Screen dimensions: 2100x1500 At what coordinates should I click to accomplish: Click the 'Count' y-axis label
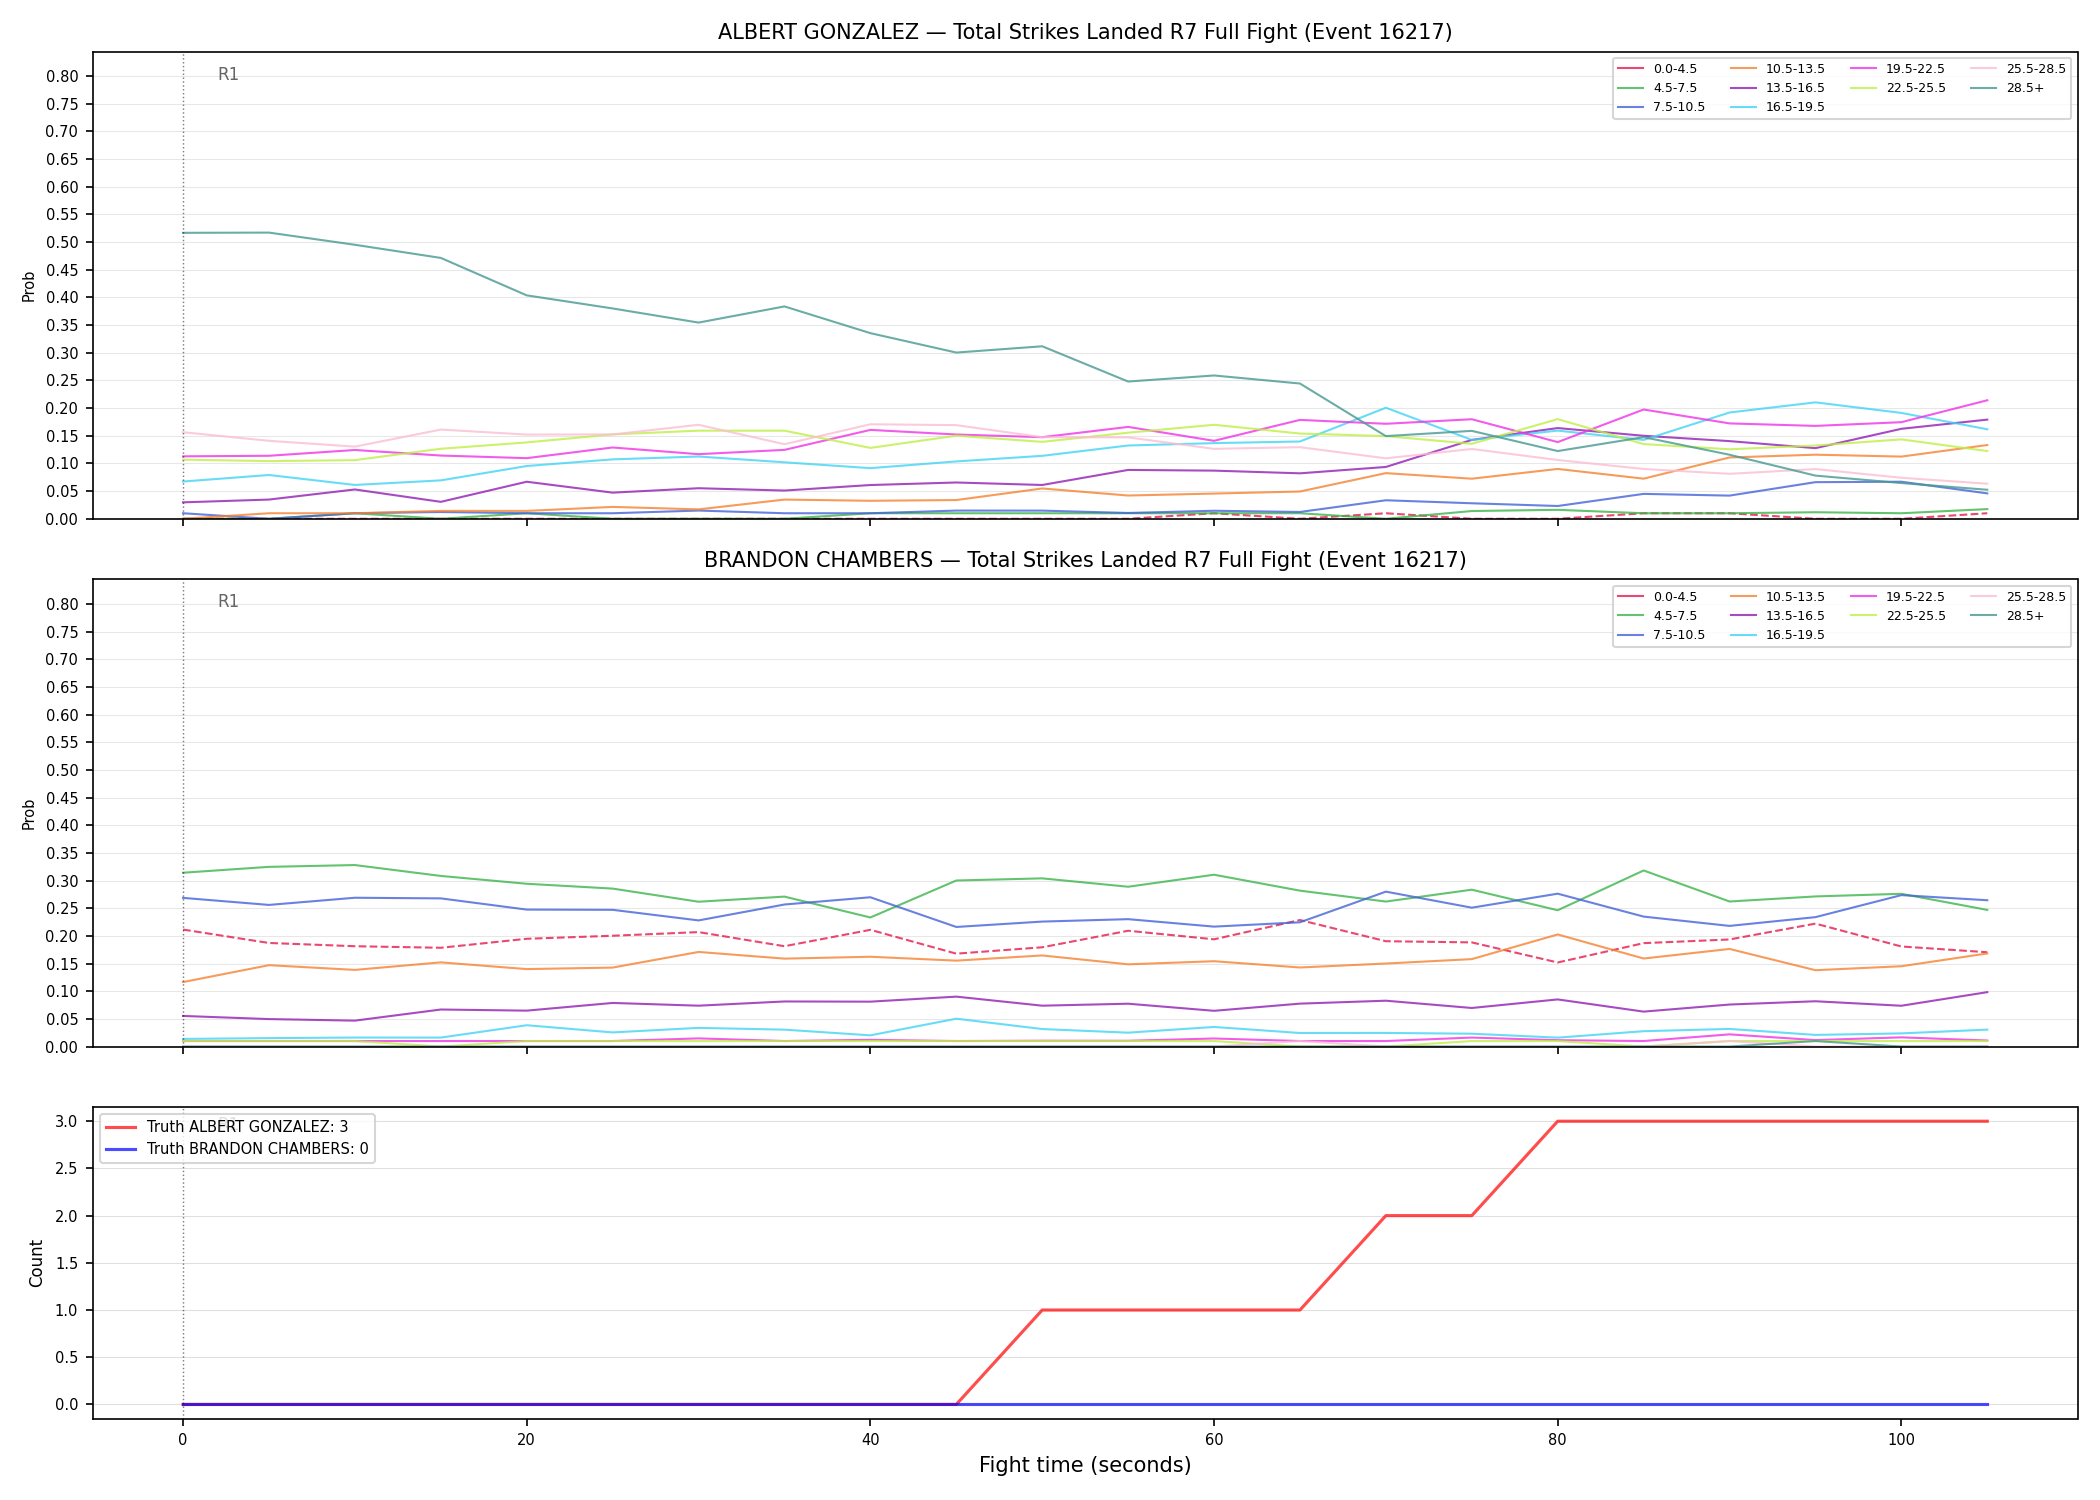(36, 1263)
